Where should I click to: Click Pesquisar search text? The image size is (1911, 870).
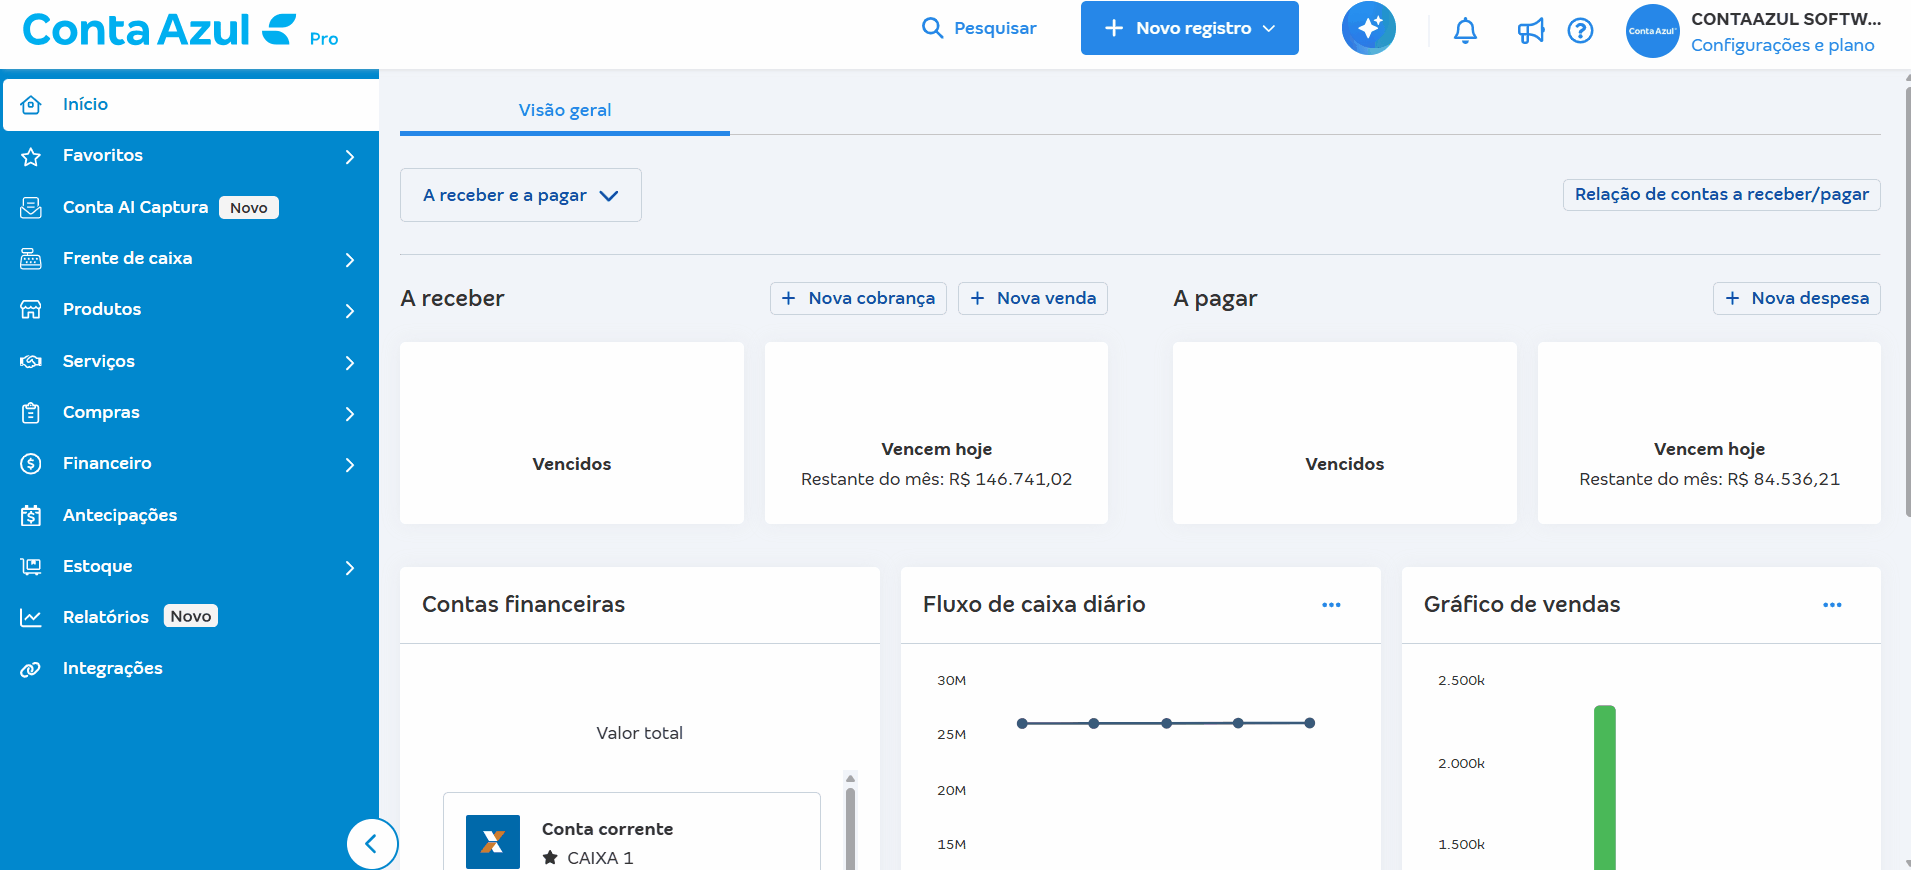click(995, 28)
